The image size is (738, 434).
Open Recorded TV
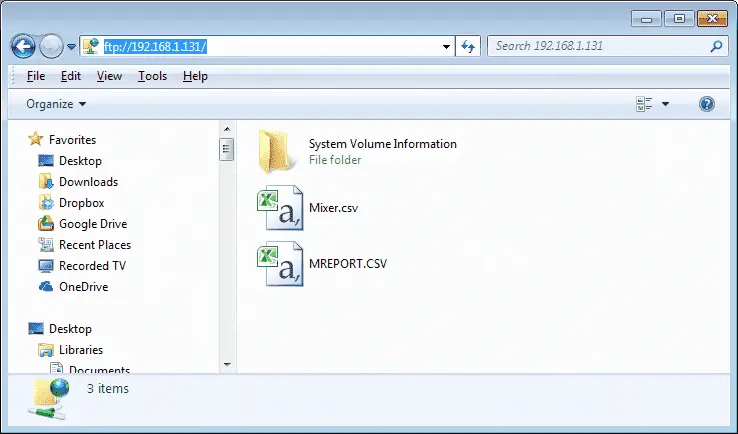[x=92, y=266]
